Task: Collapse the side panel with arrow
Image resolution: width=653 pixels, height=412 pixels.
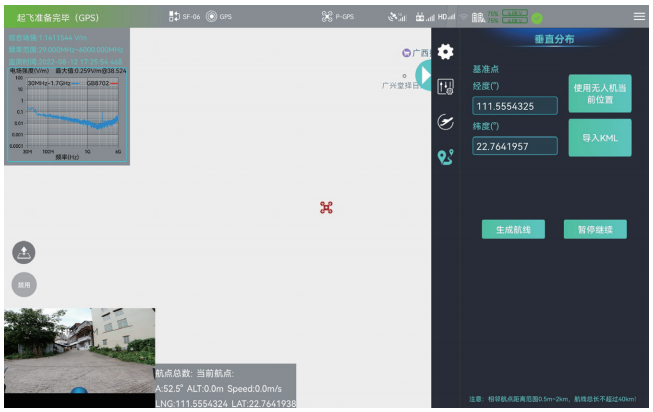Action: [x=424, y=75]
